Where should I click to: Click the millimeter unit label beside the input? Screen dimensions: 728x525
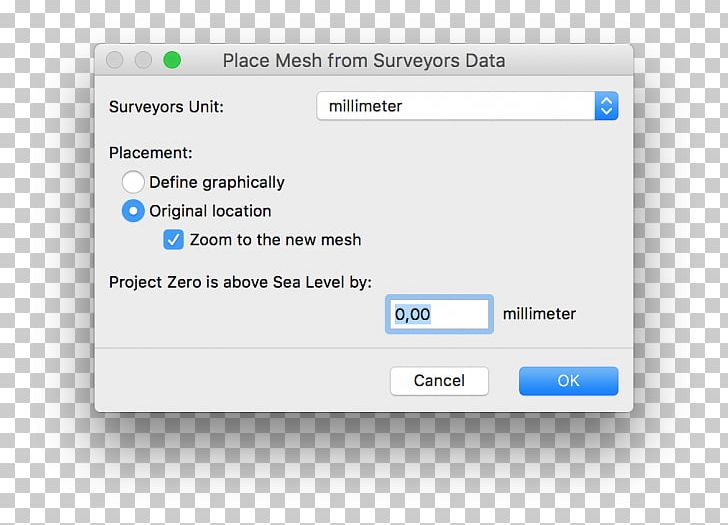539,314
